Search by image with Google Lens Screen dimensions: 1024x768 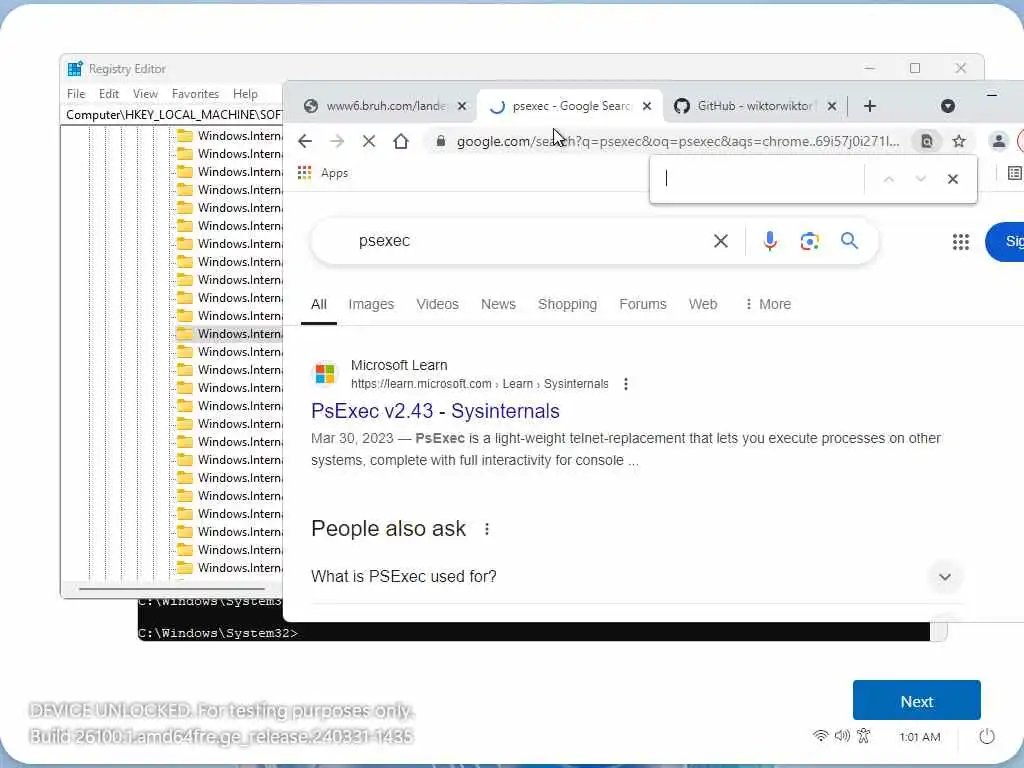[810, 241]
